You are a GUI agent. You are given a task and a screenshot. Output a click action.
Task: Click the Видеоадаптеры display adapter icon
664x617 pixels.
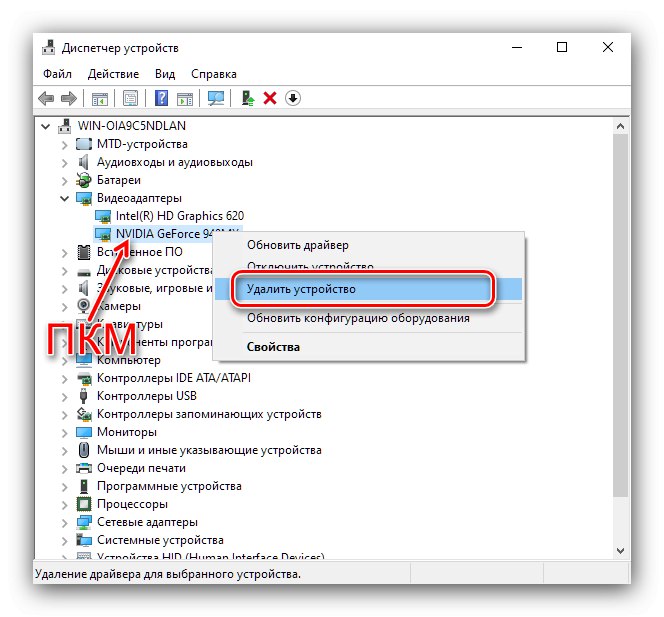pos(84,198)
